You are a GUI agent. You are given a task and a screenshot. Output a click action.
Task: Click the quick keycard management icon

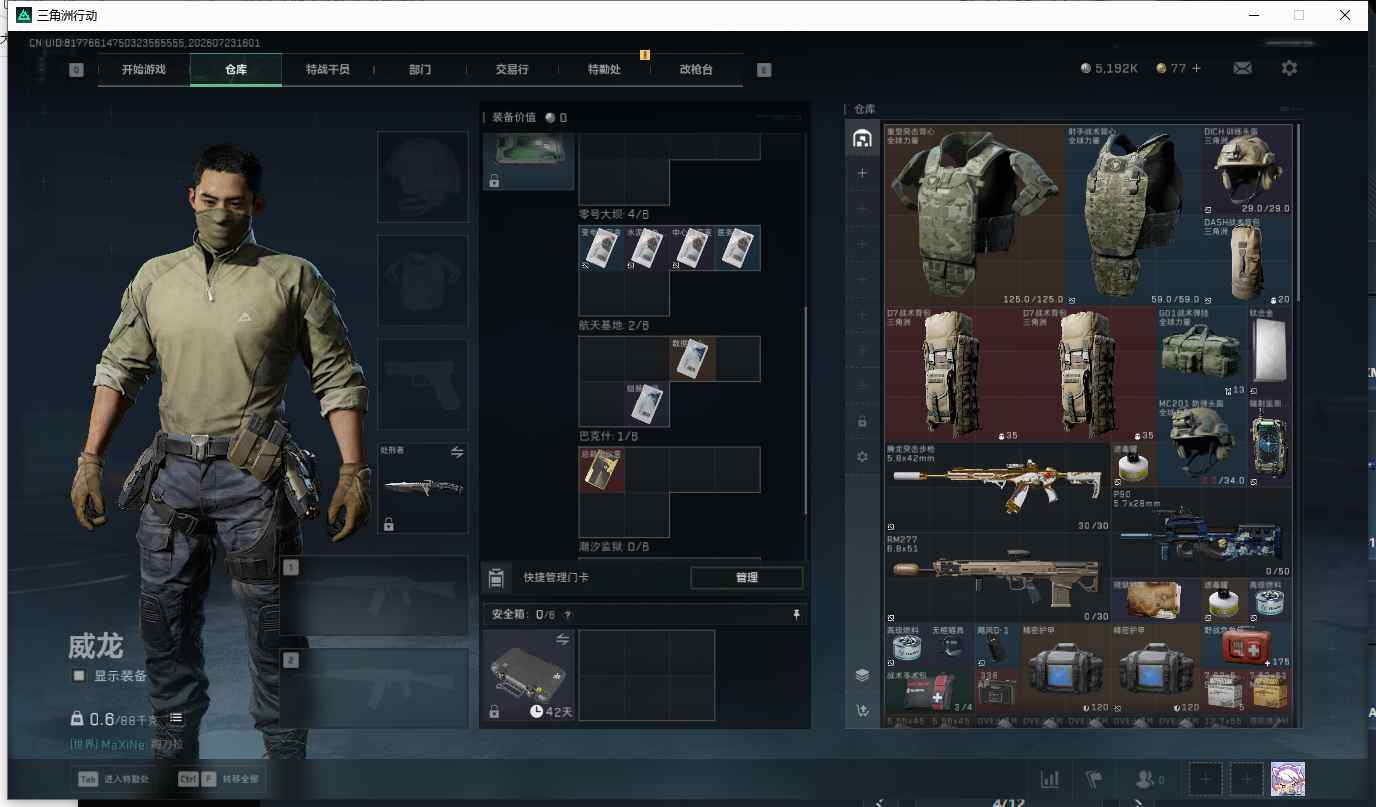point(495,578)
